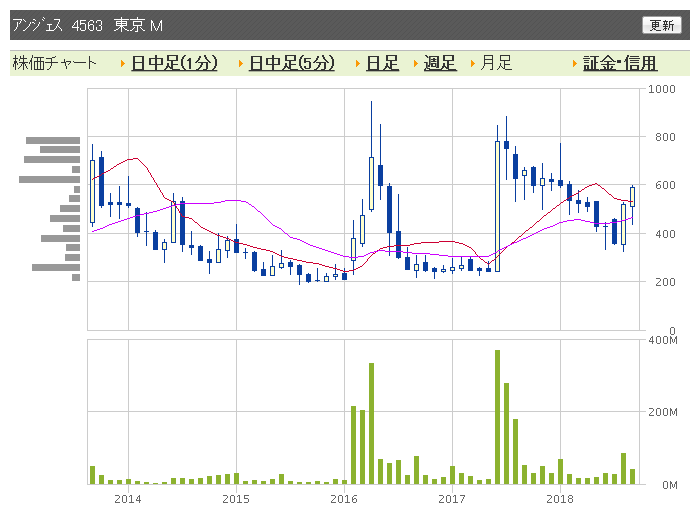Open the 日中足(1分) intraday chart link
Image resolution: width=700 pixels, height=532 pixels.
(174, 63)
